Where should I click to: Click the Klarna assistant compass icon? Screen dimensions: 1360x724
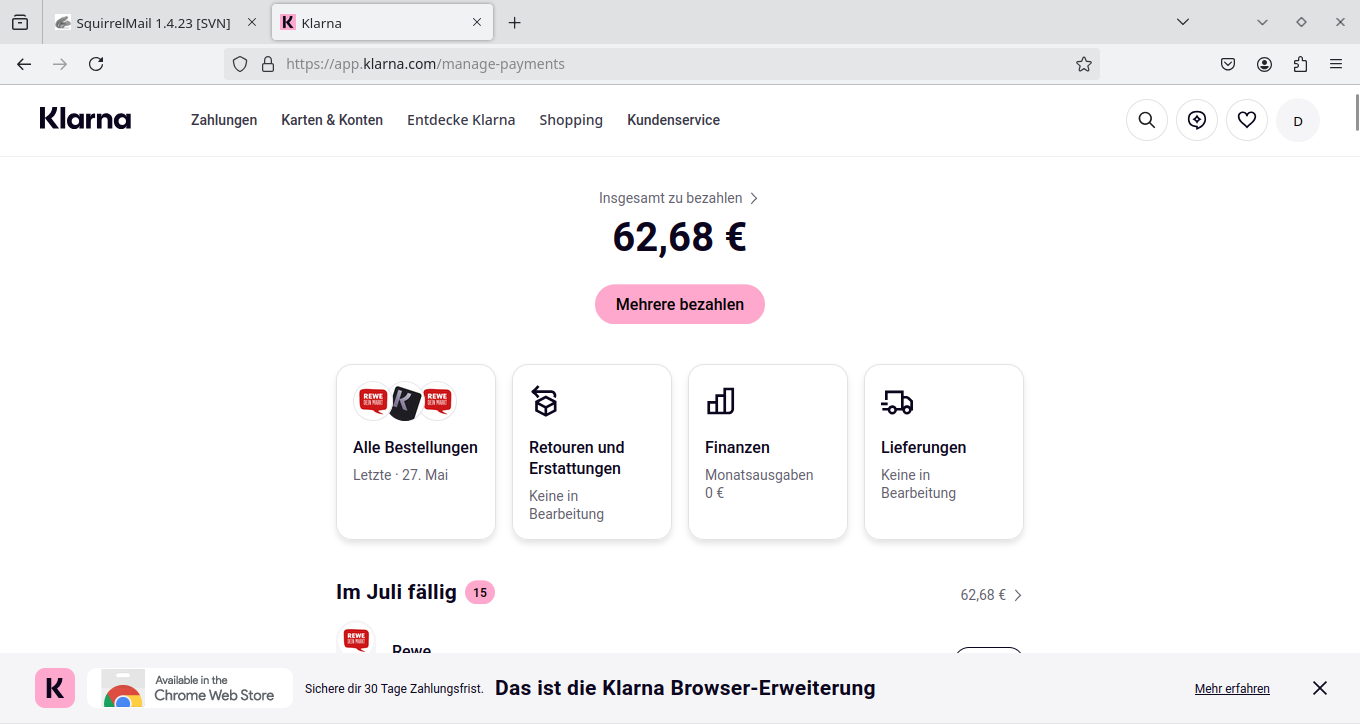[1197, 120]
